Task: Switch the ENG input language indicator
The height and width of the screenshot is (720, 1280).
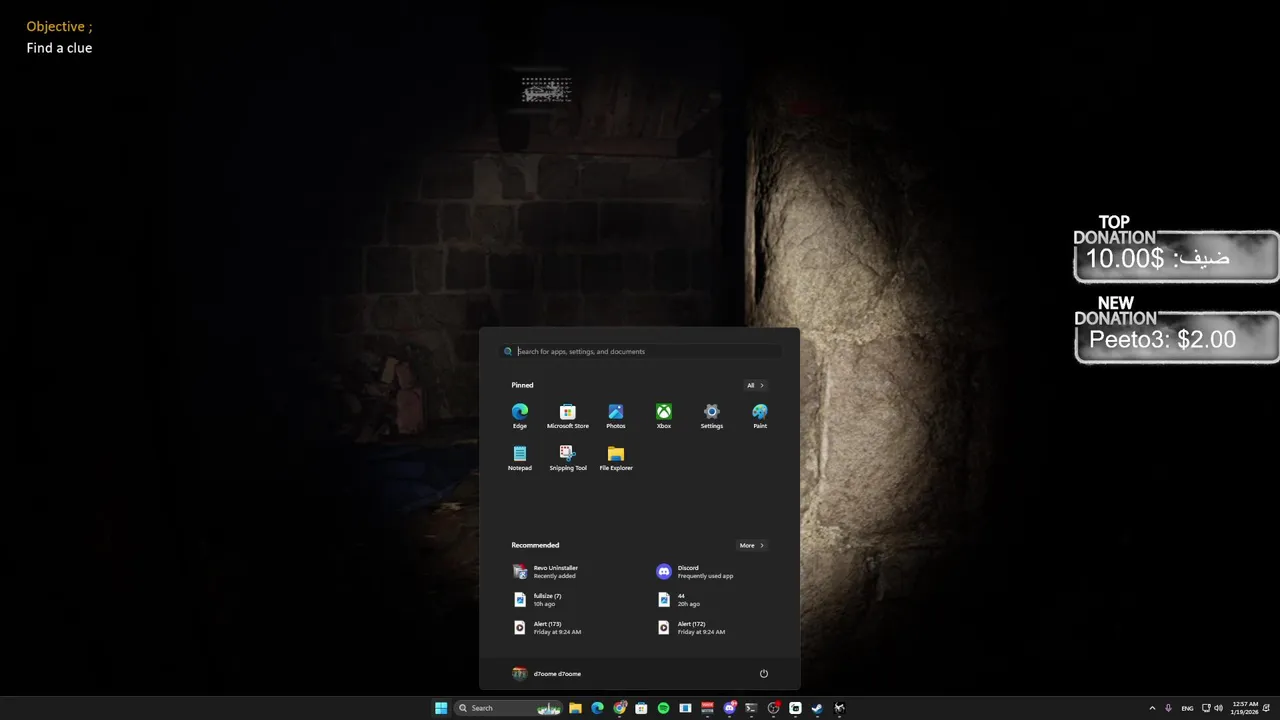Action: coord(1187,708)
